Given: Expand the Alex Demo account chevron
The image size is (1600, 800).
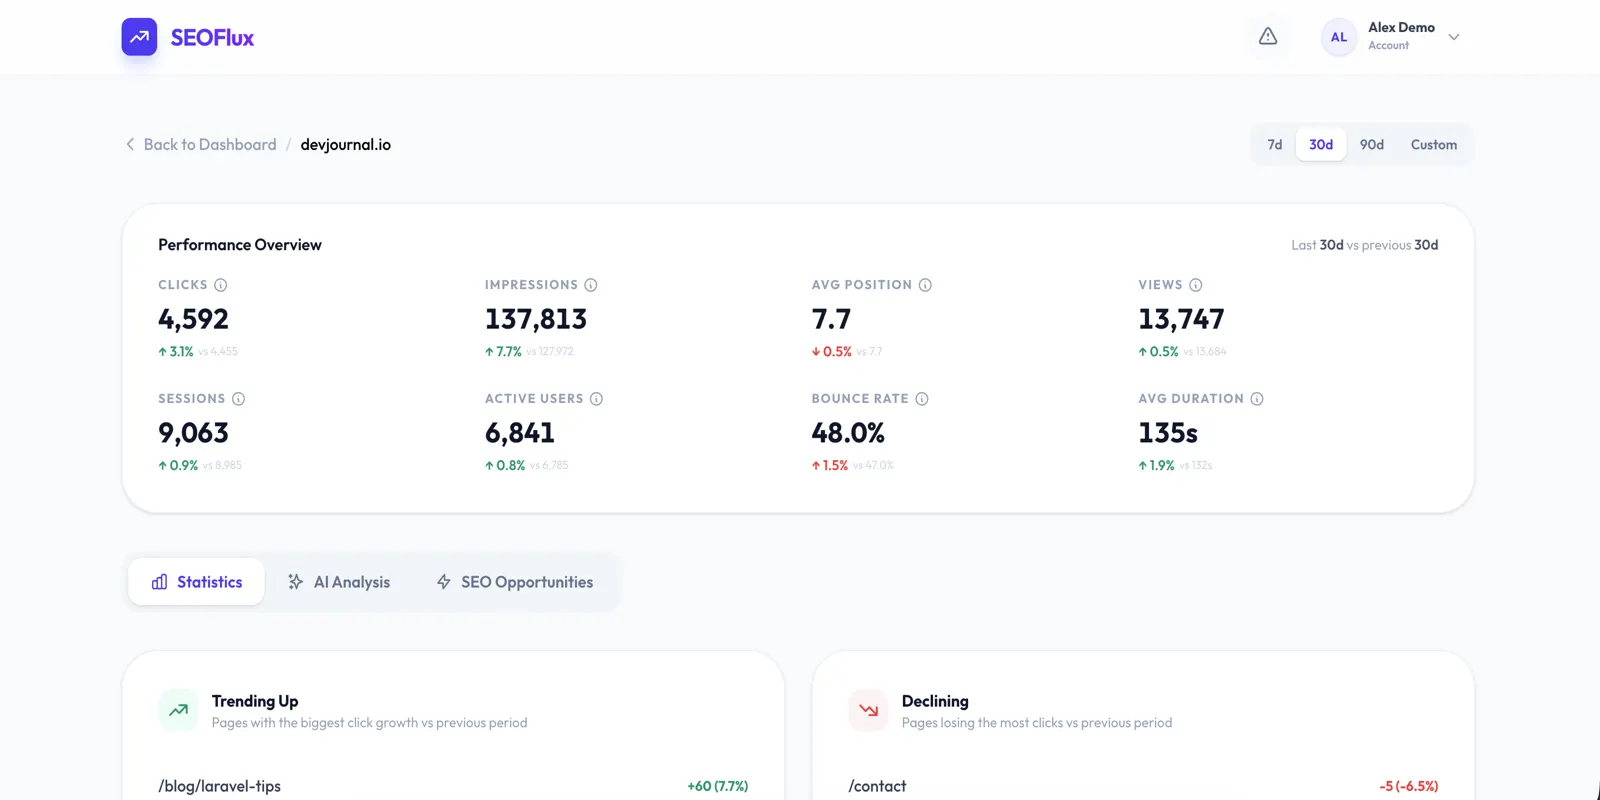Looking at the screenshot, I should point(1454,37).
